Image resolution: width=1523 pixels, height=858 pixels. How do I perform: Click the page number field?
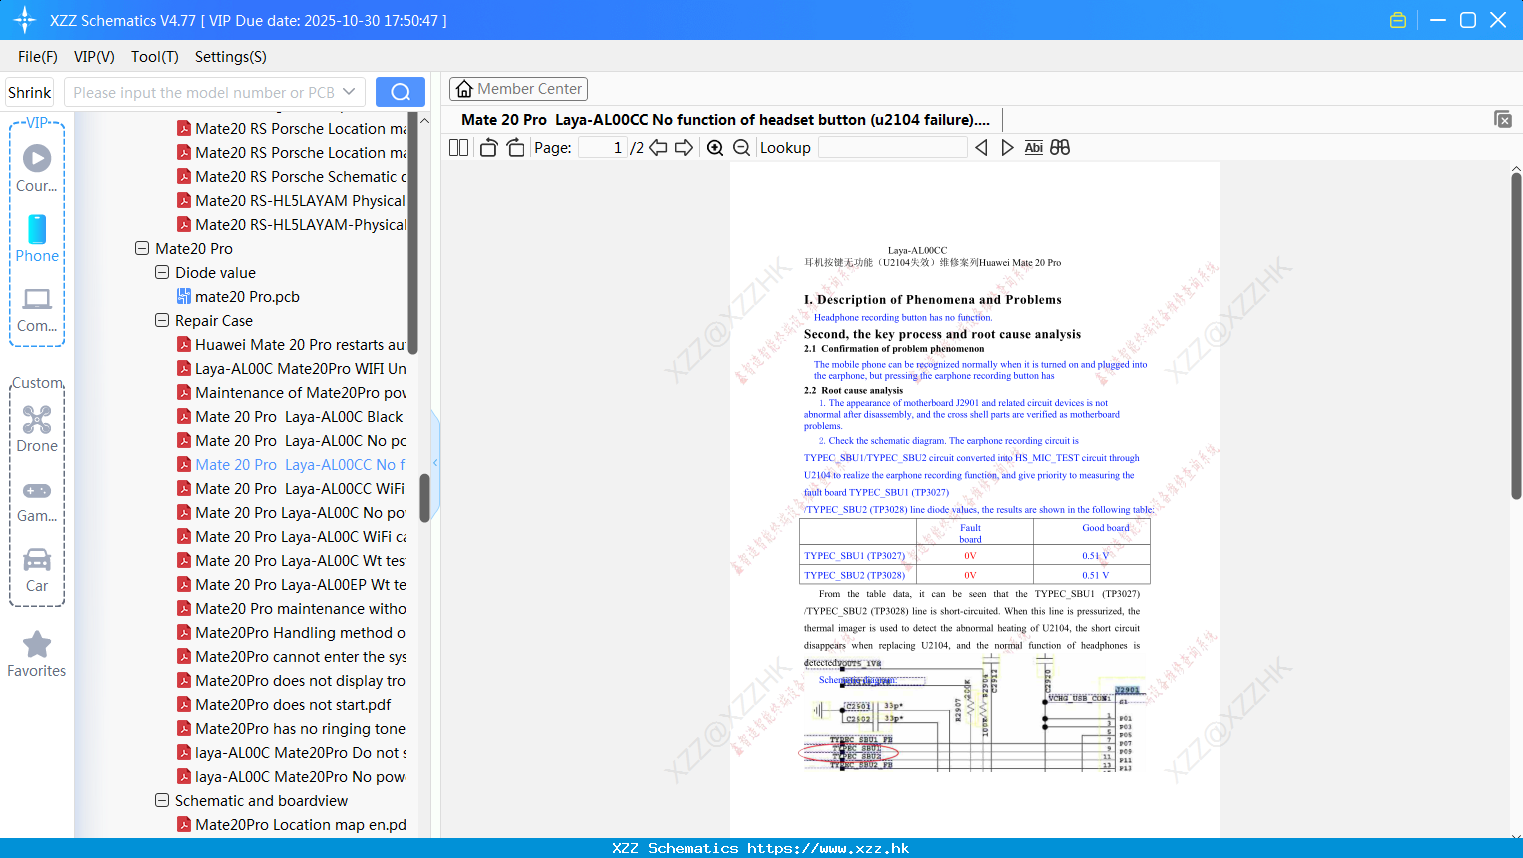(602, 148)
